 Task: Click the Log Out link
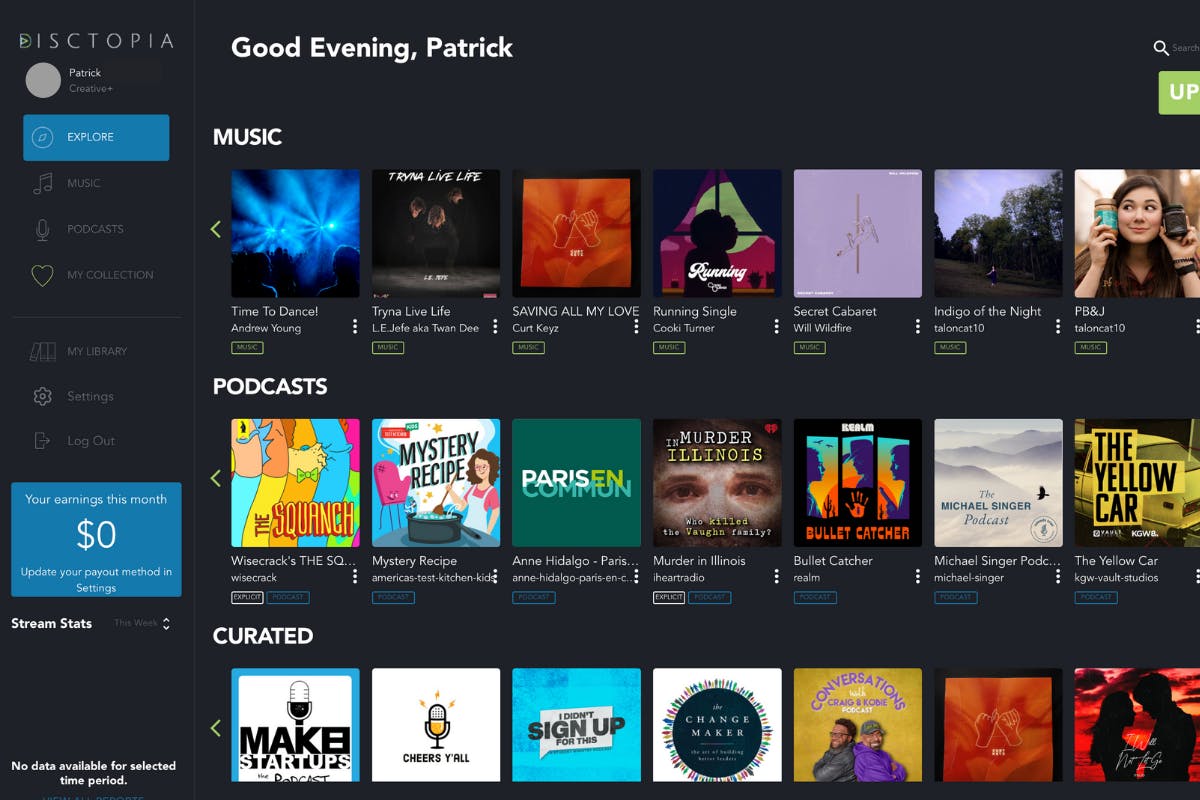click(91, 441)
